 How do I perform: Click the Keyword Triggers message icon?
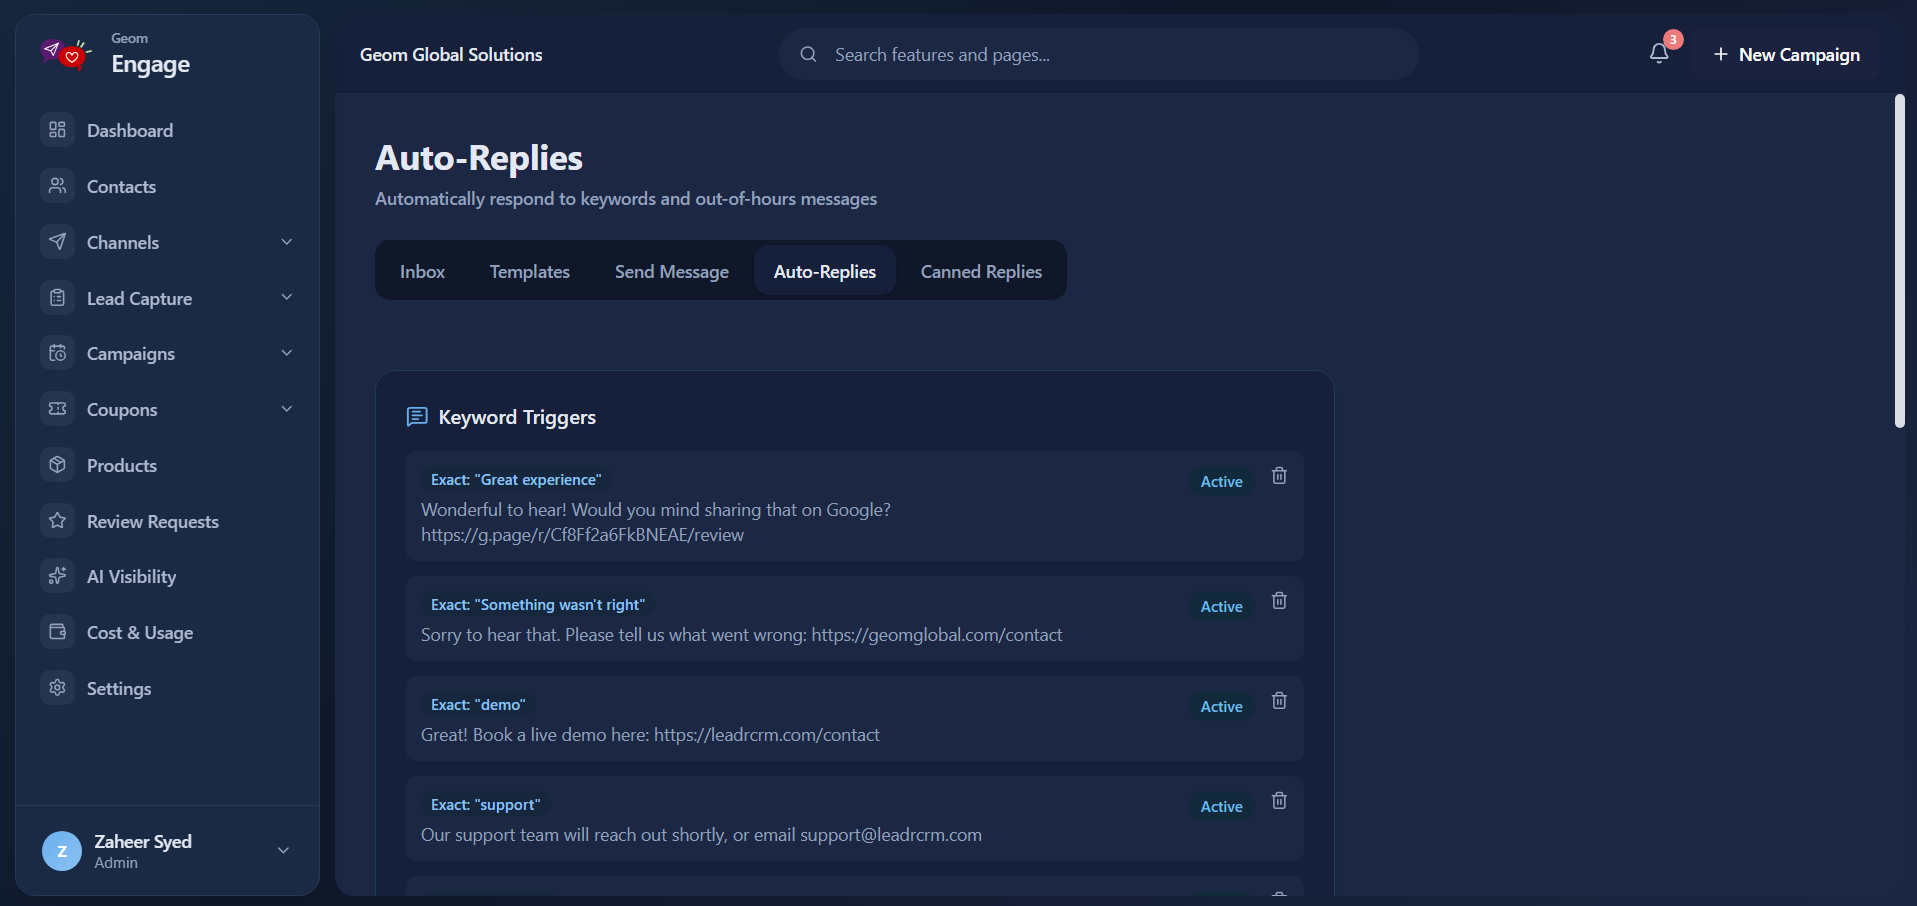pos(417,417)
